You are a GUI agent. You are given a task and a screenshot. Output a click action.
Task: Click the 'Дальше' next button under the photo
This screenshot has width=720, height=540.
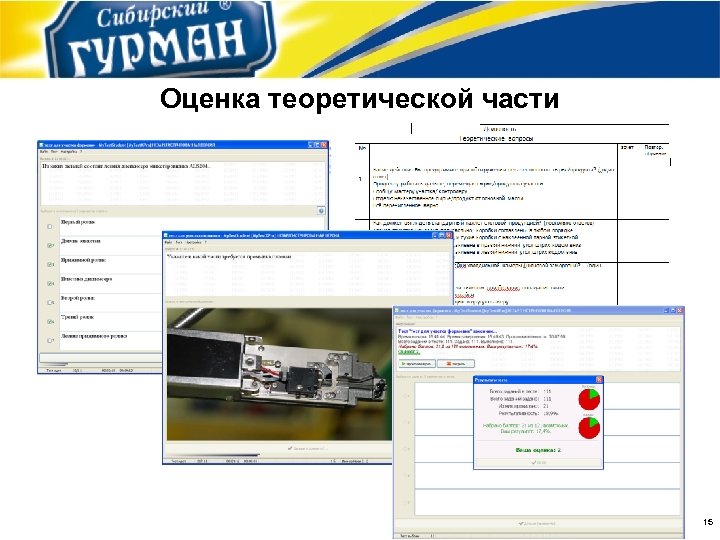[307, 448]
